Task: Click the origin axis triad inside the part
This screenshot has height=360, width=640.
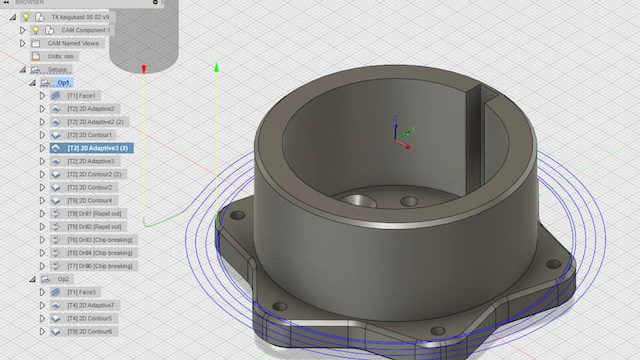Action: pos(404,134)
